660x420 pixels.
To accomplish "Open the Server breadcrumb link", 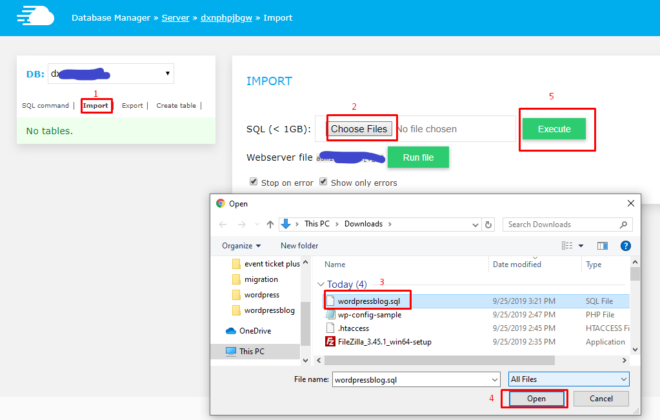I will coord(176,18).
